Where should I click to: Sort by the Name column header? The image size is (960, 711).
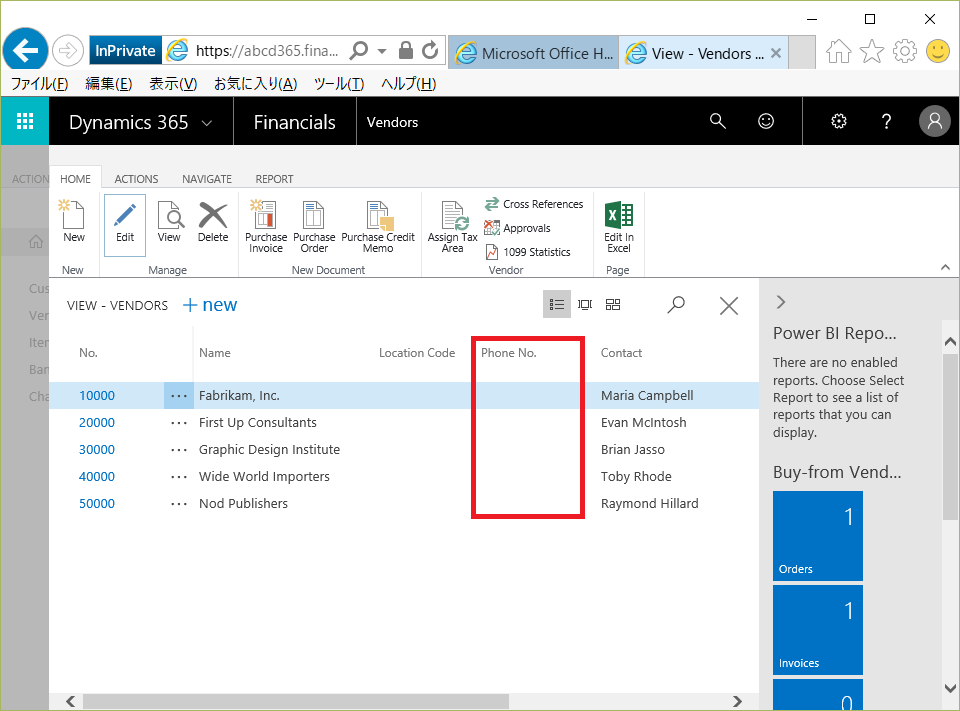click(215, 353)
